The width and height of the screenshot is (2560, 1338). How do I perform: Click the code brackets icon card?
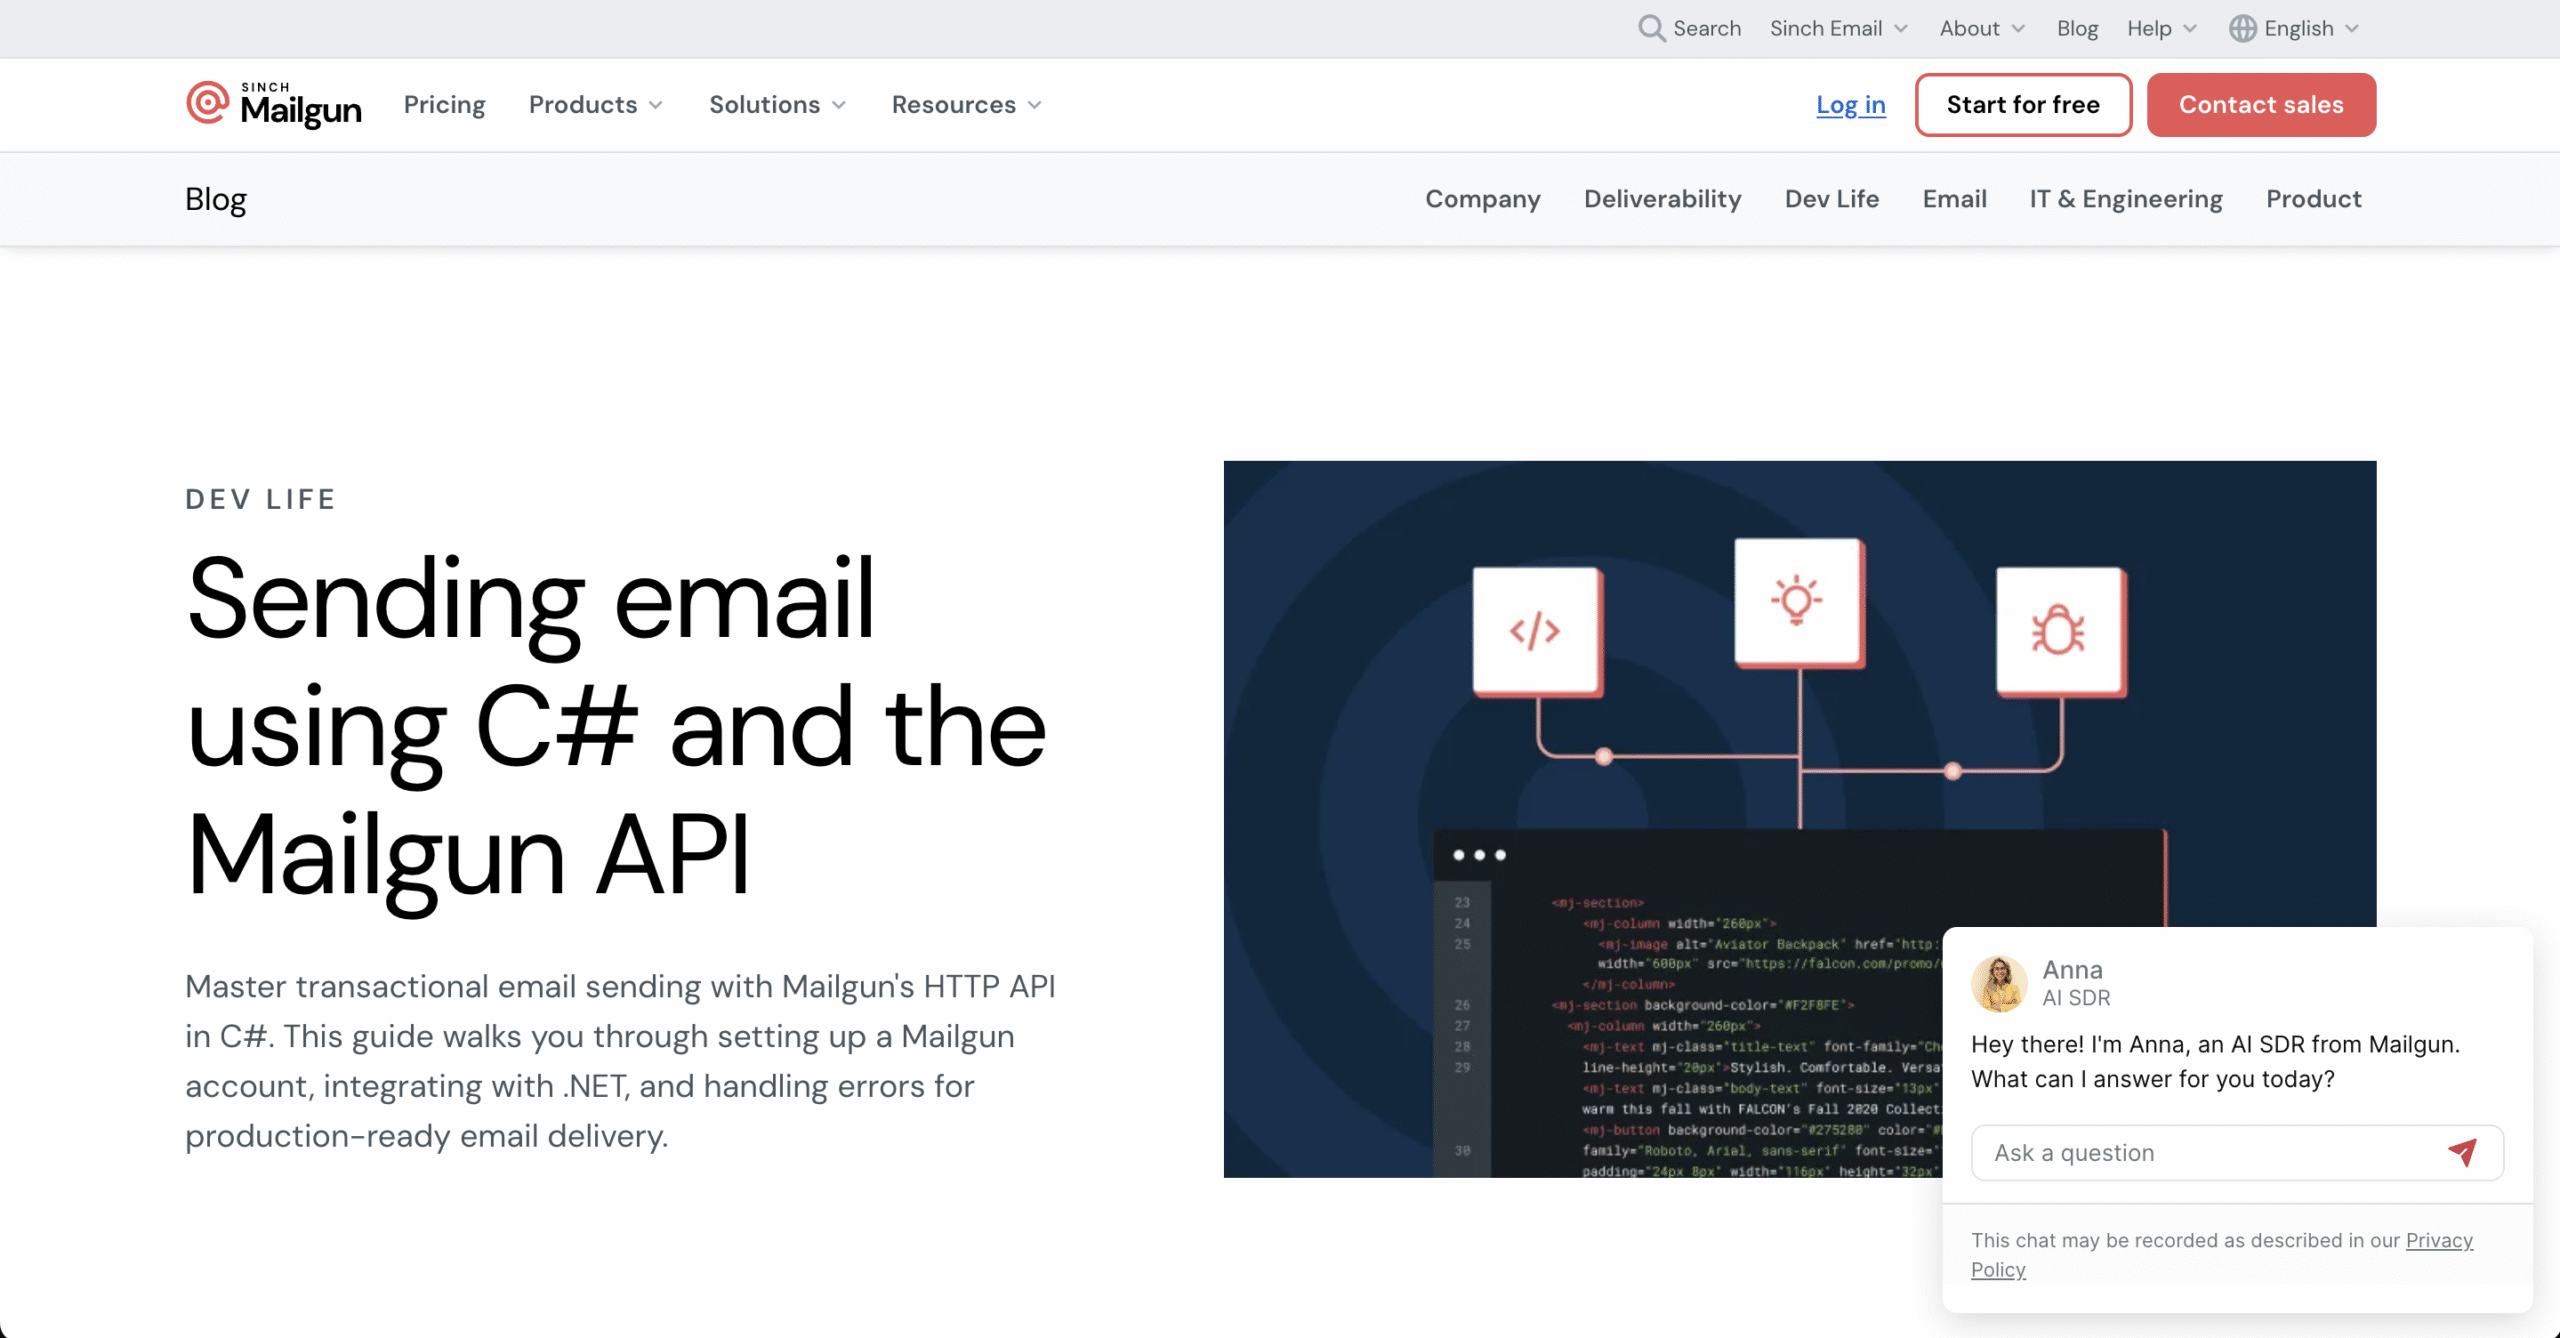(x=1536, y=631)
